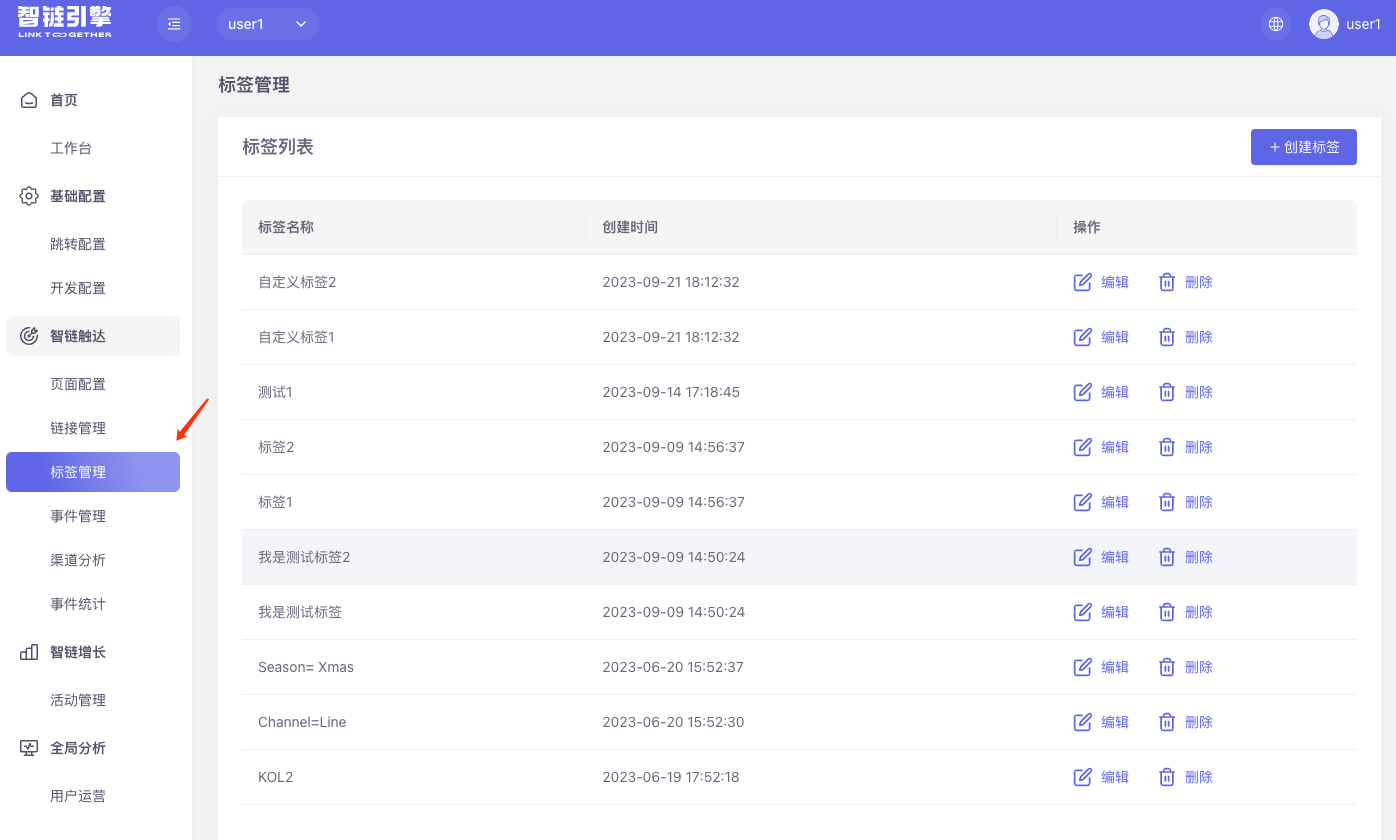Viewport: 1396px width, 840px height.
Task: Go to 事件管理 menu item
Action: [x=78, y=516]
